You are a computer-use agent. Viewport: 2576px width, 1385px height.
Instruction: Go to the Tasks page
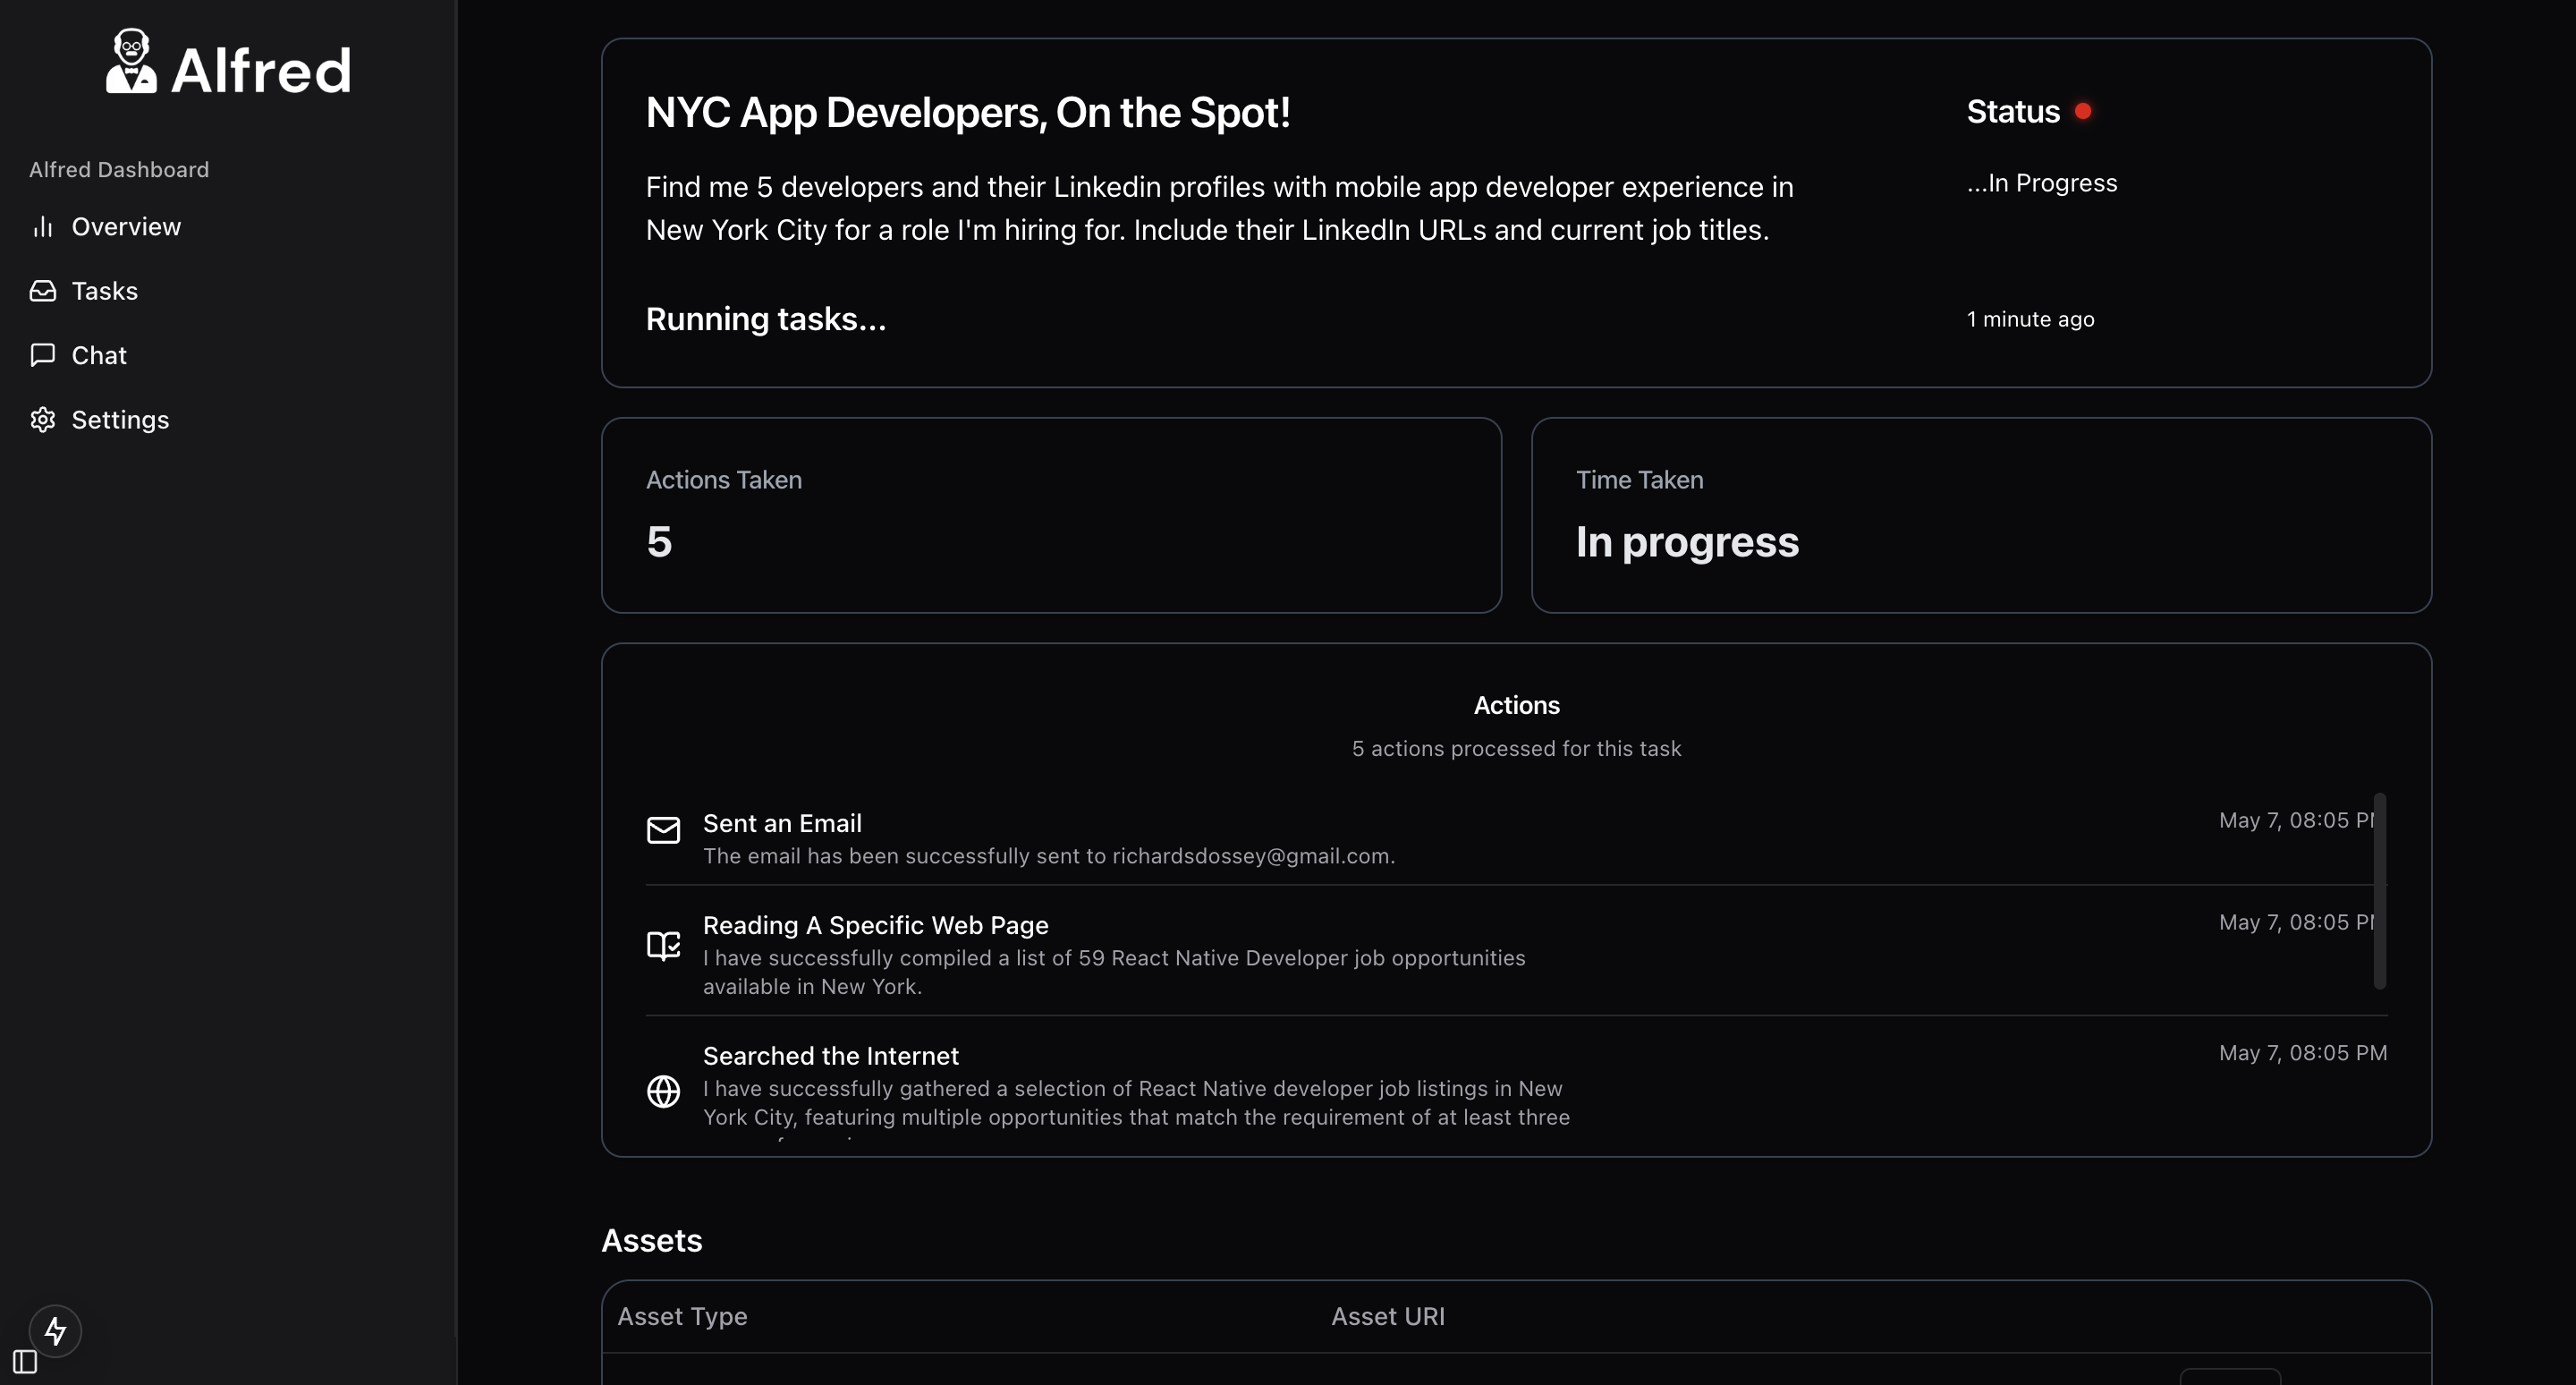(x=104, y=291)
